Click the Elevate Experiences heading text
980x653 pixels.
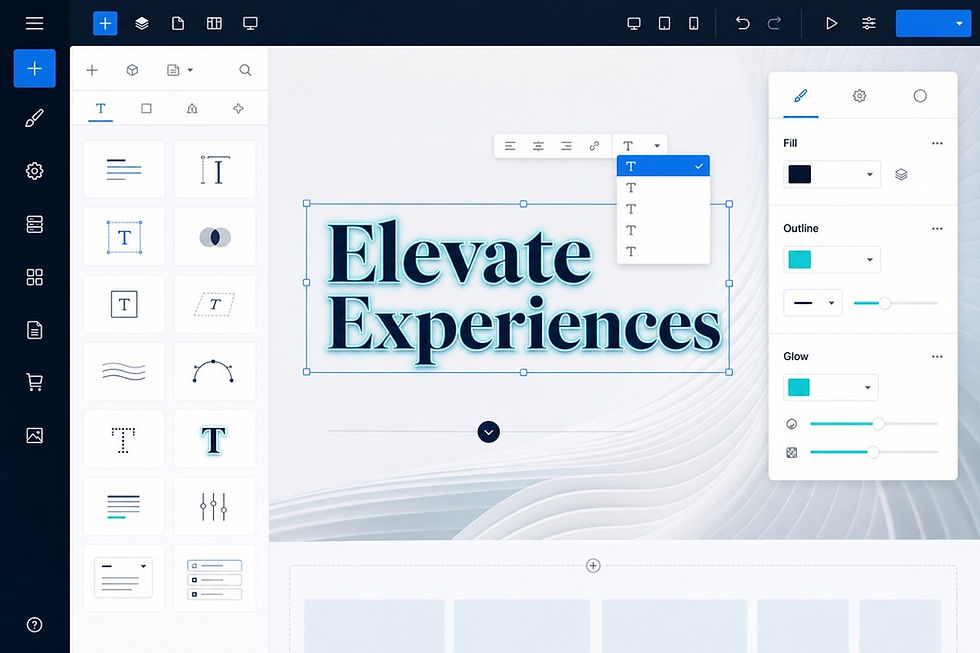pos(522,291)
